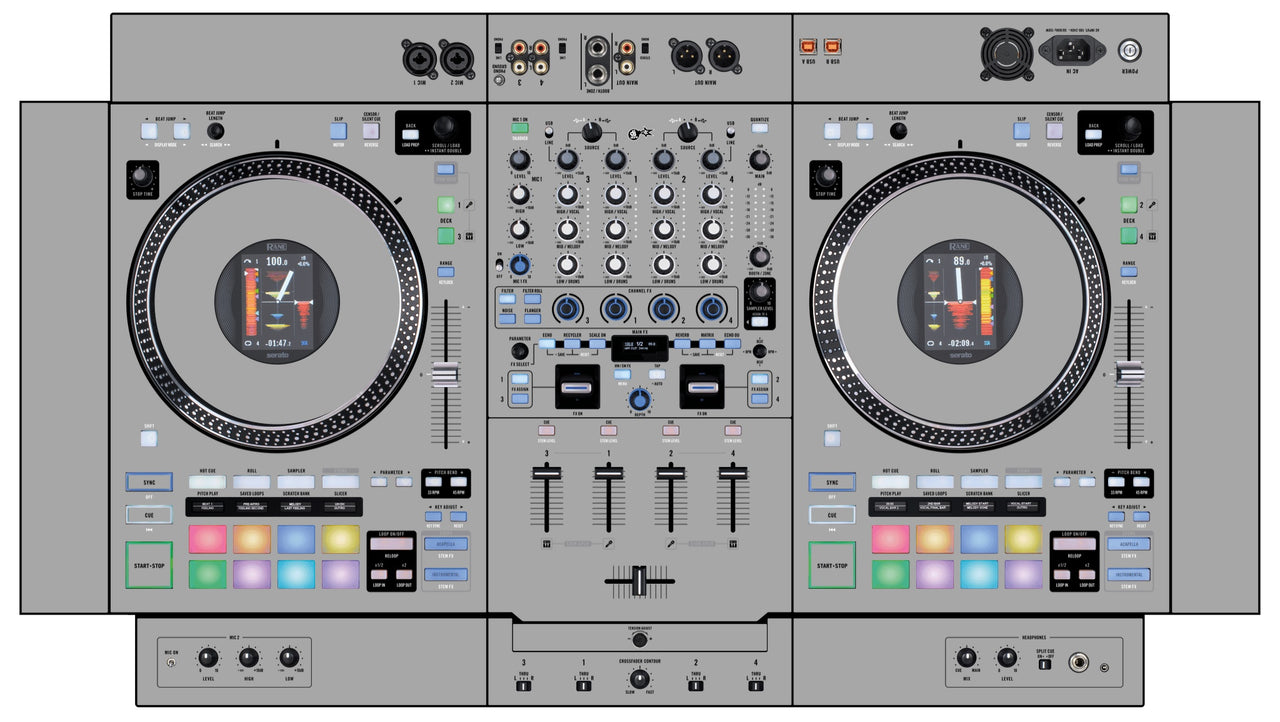Select deck 1 button on the left deck
Image resolution: width=1280 pixels, height=722 pixels.
pyautogui.click(x=445, y=205)
